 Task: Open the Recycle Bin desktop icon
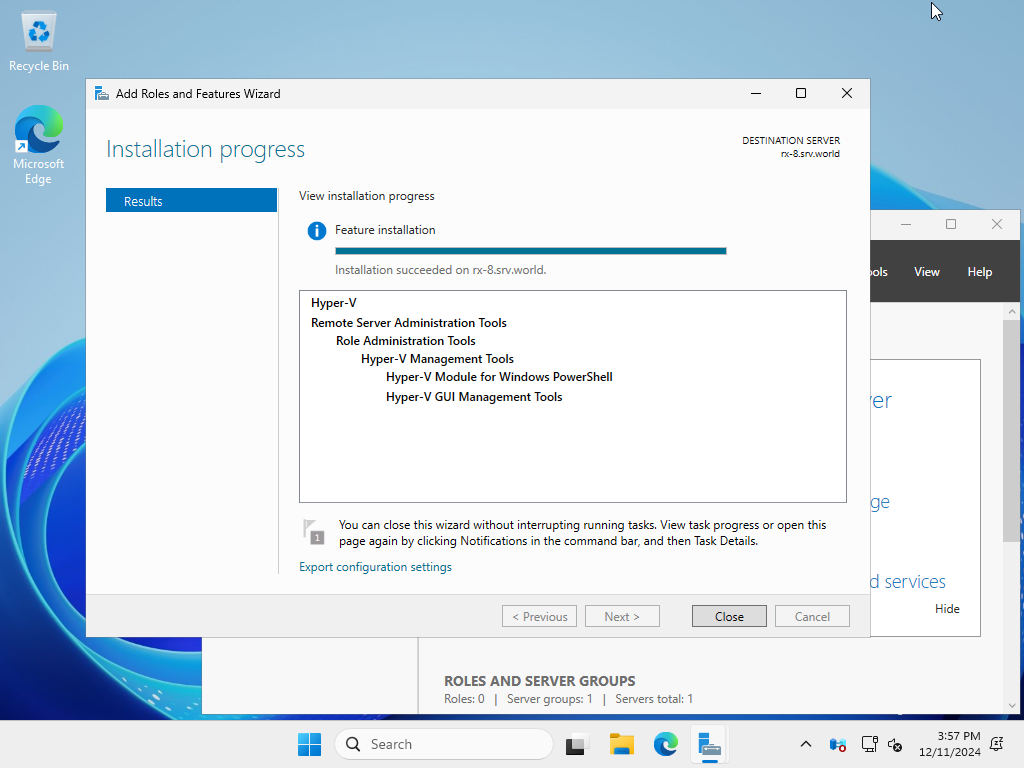[x=39, y=42]
